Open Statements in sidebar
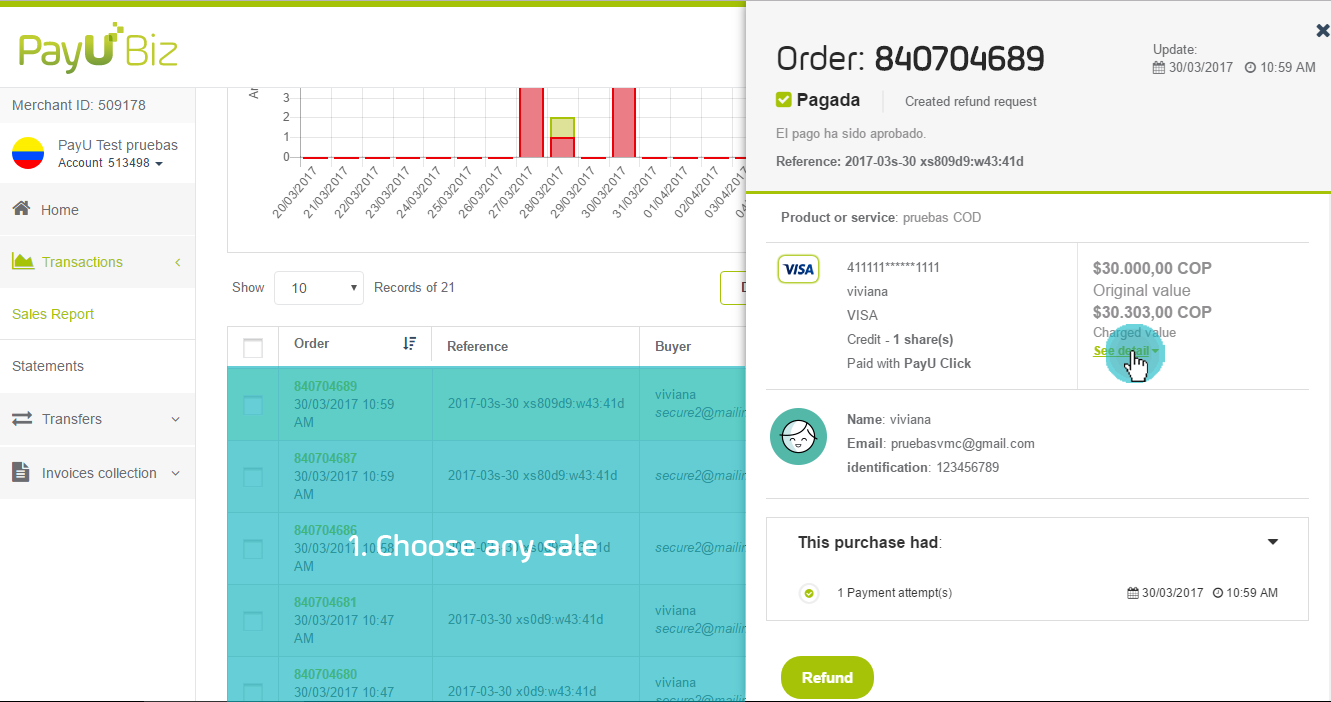This screenshot has width=1331, height=702. click(48, 366)
